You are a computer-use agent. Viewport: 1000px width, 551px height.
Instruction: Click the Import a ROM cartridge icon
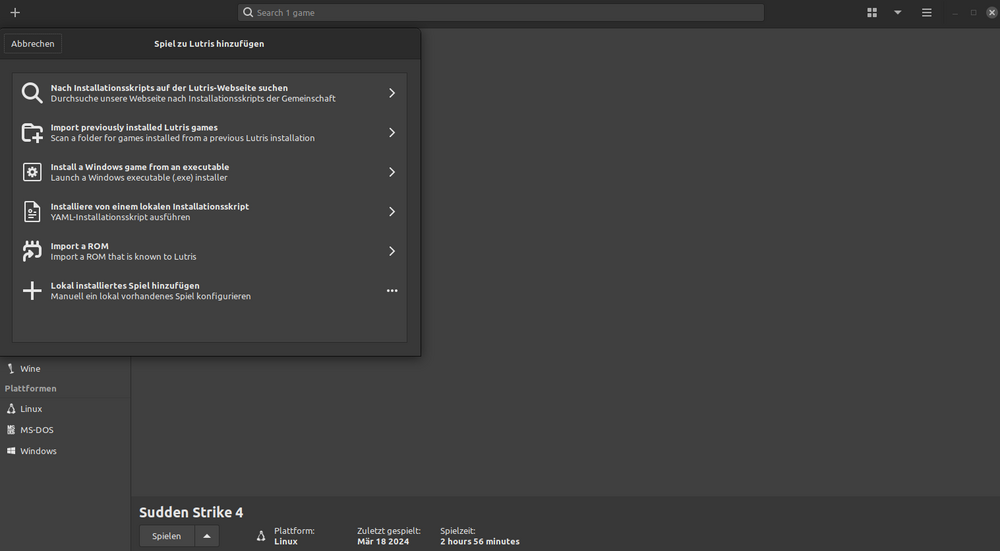click(x=32, y=251)
